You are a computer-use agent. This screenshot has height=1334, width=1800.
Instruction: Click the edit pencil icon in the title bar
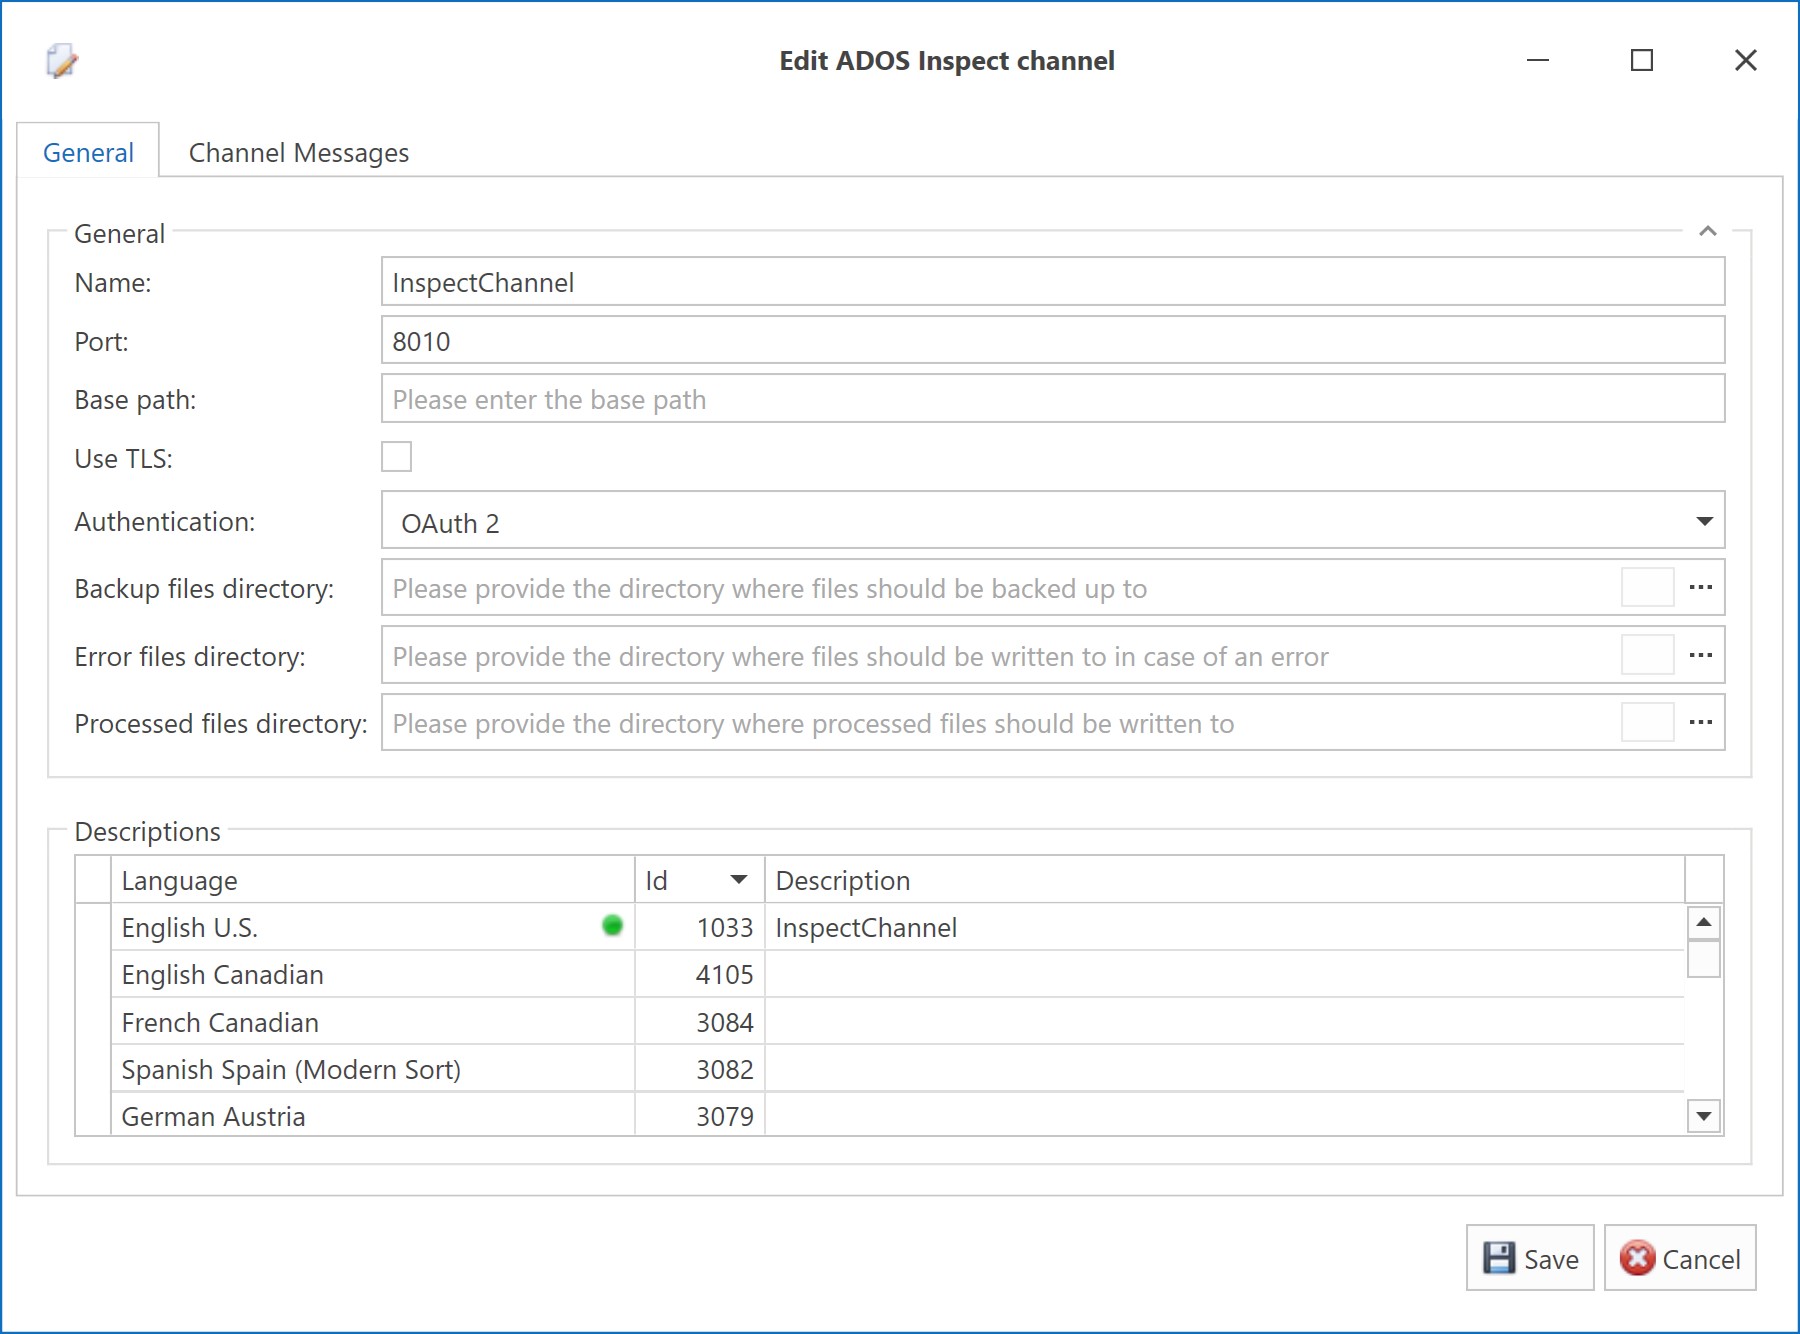tap(60, 63)
